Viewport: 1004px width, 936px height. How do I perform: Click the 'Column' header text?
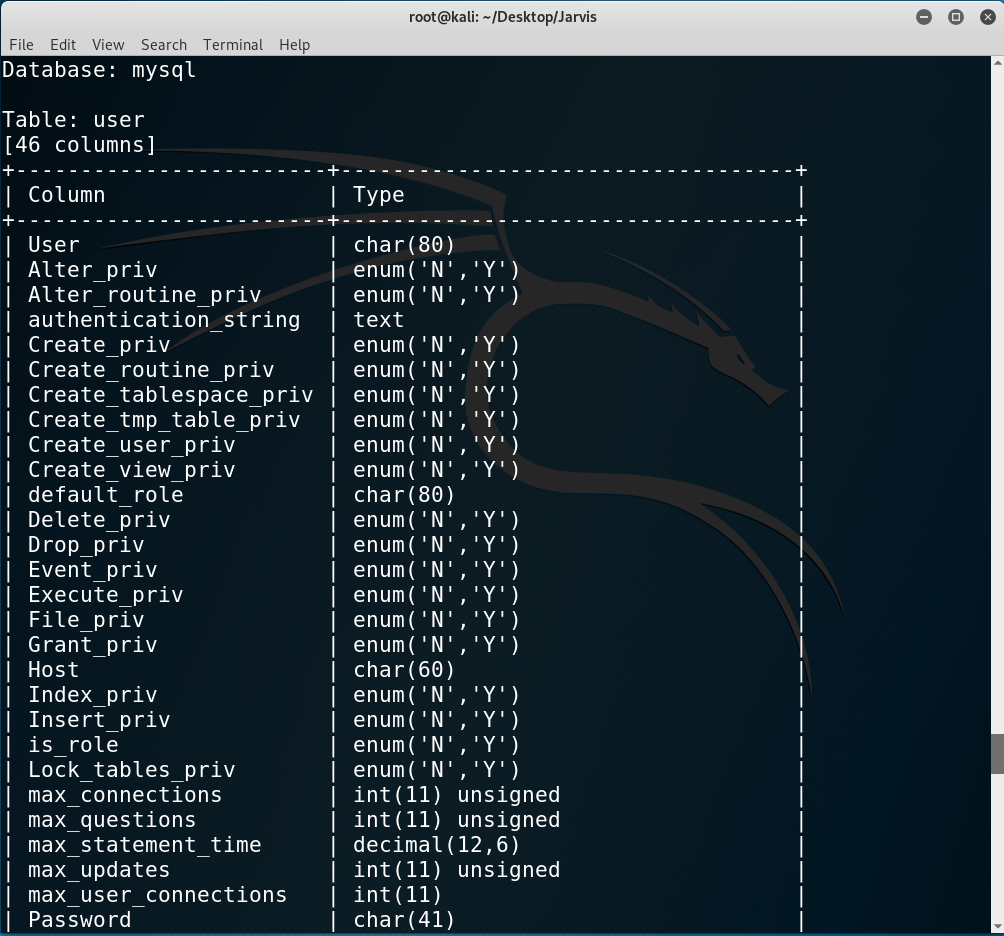[x=67, y=195]
